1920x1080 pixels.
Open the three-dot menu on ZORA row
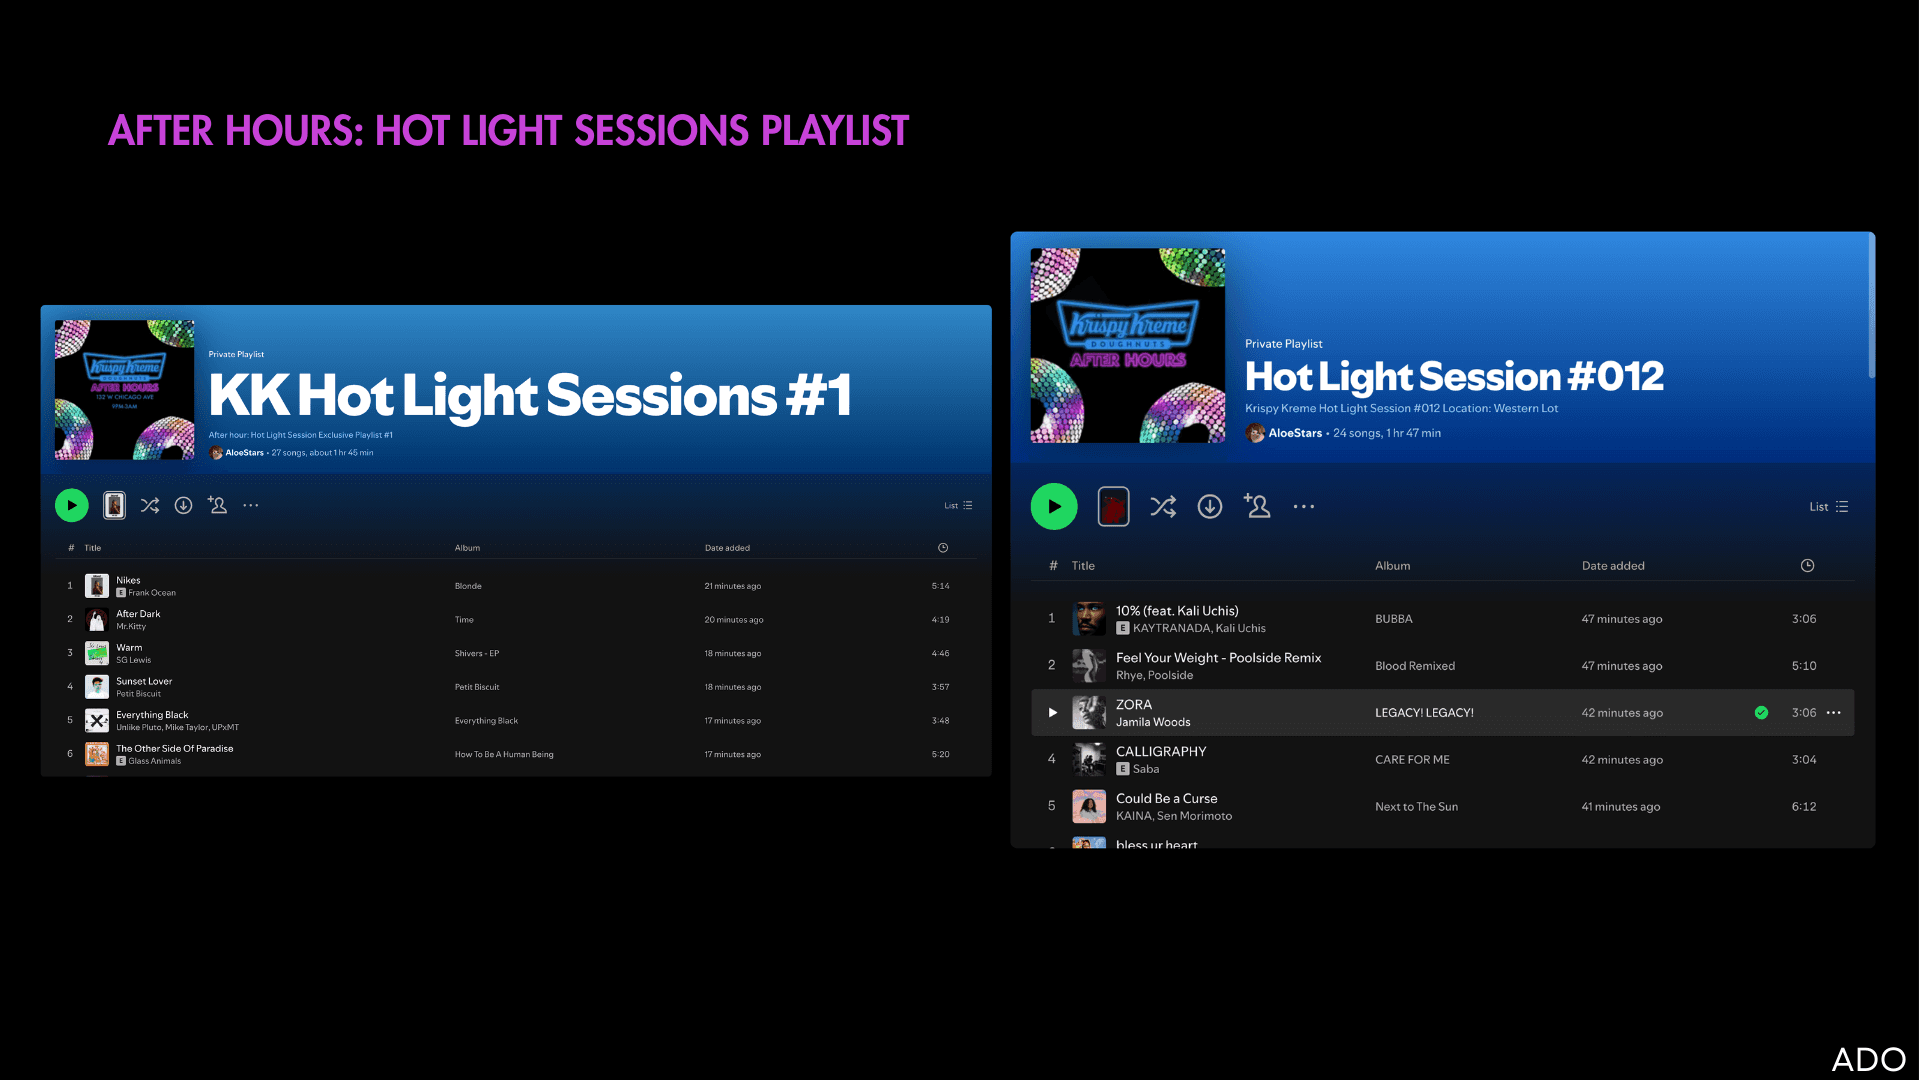pyautogui.click(x=1834, y=713)
